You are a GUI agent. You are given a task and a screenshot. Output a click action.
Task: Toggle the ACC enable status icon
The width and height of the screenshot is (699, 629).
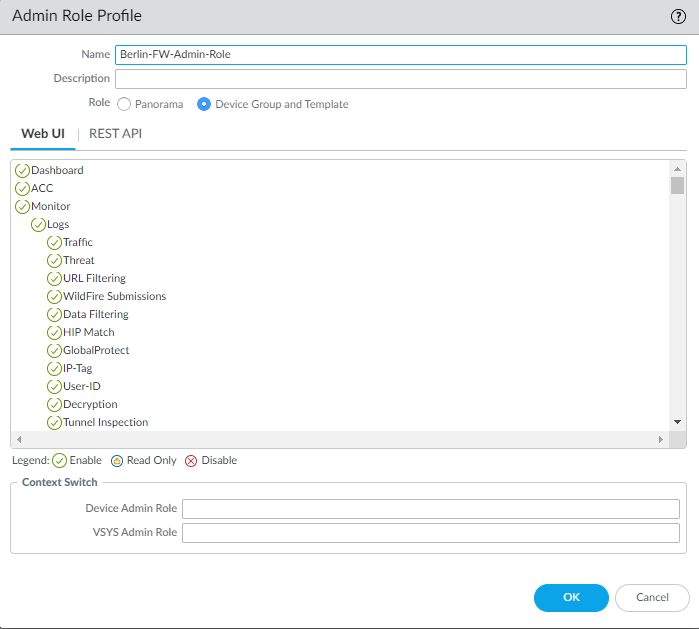click(22, 189)
